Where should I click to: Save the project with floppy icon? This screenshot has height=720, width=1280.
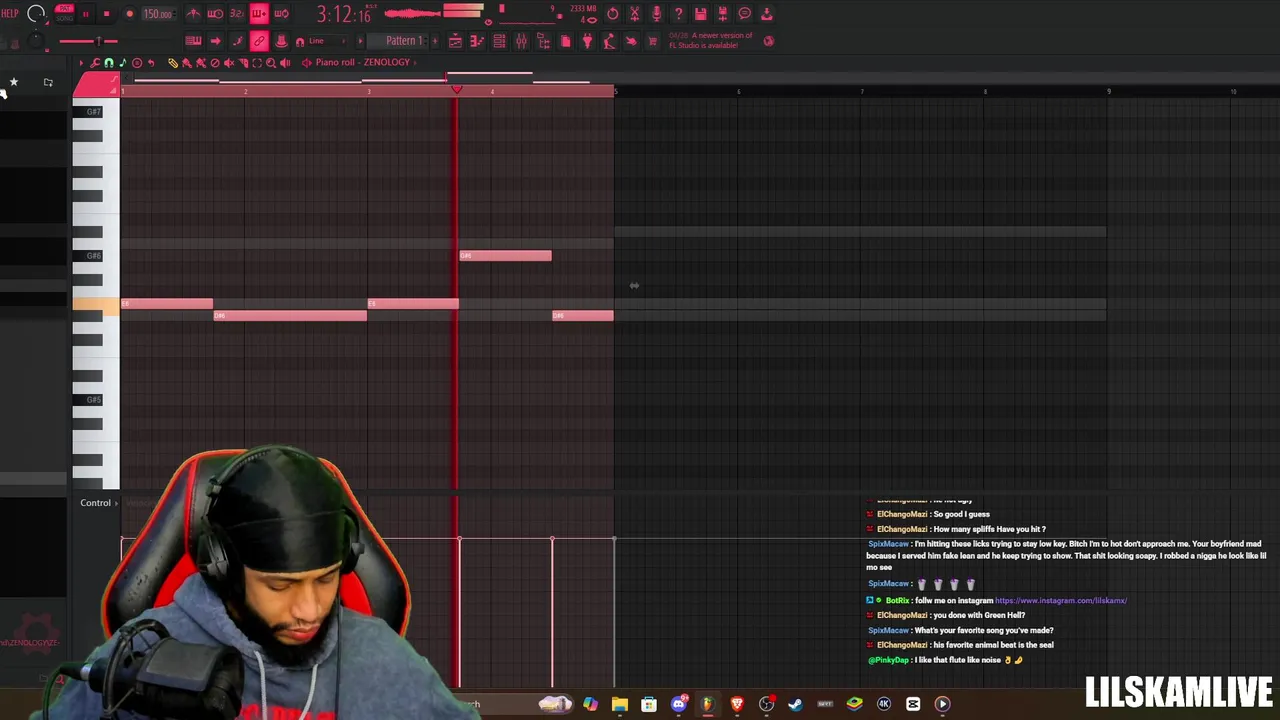[700, 14]
